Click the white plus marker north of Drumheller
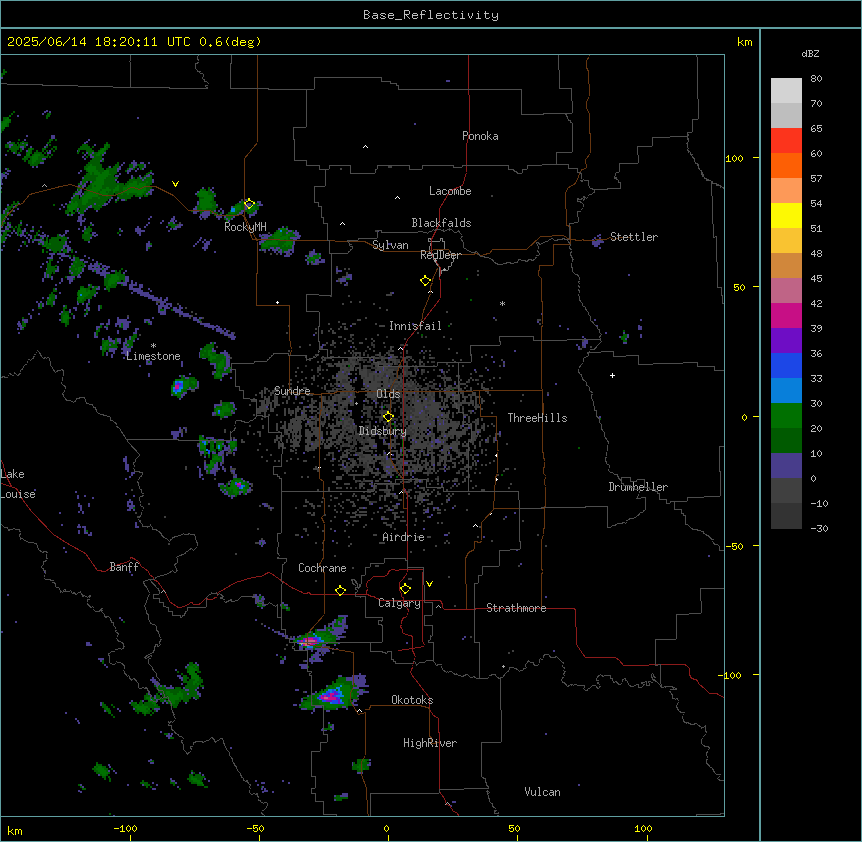862x842 pixels. point(612,375)
